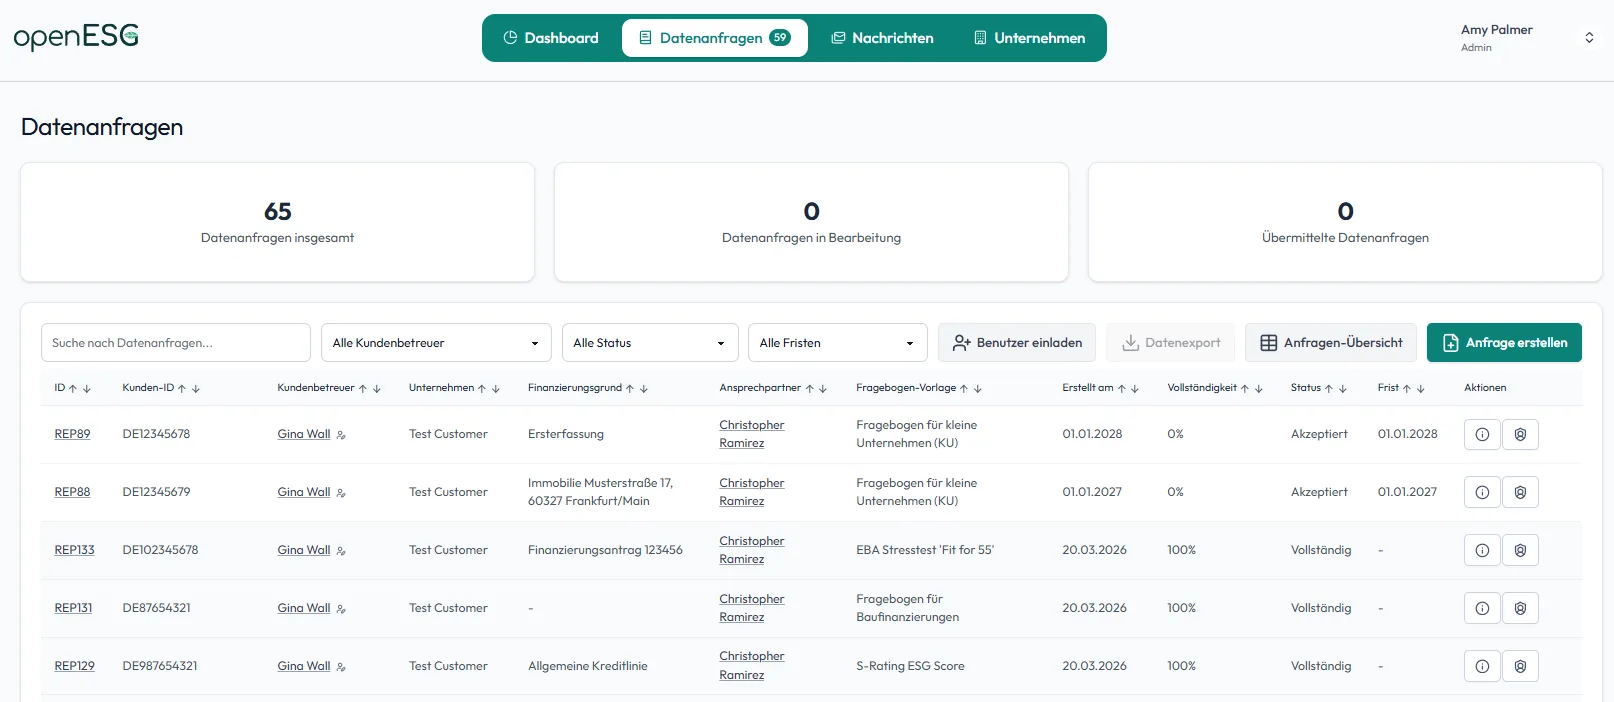Open the REP131 request link
Viewport: 1614px width, 702px height.
coord(73,608)
